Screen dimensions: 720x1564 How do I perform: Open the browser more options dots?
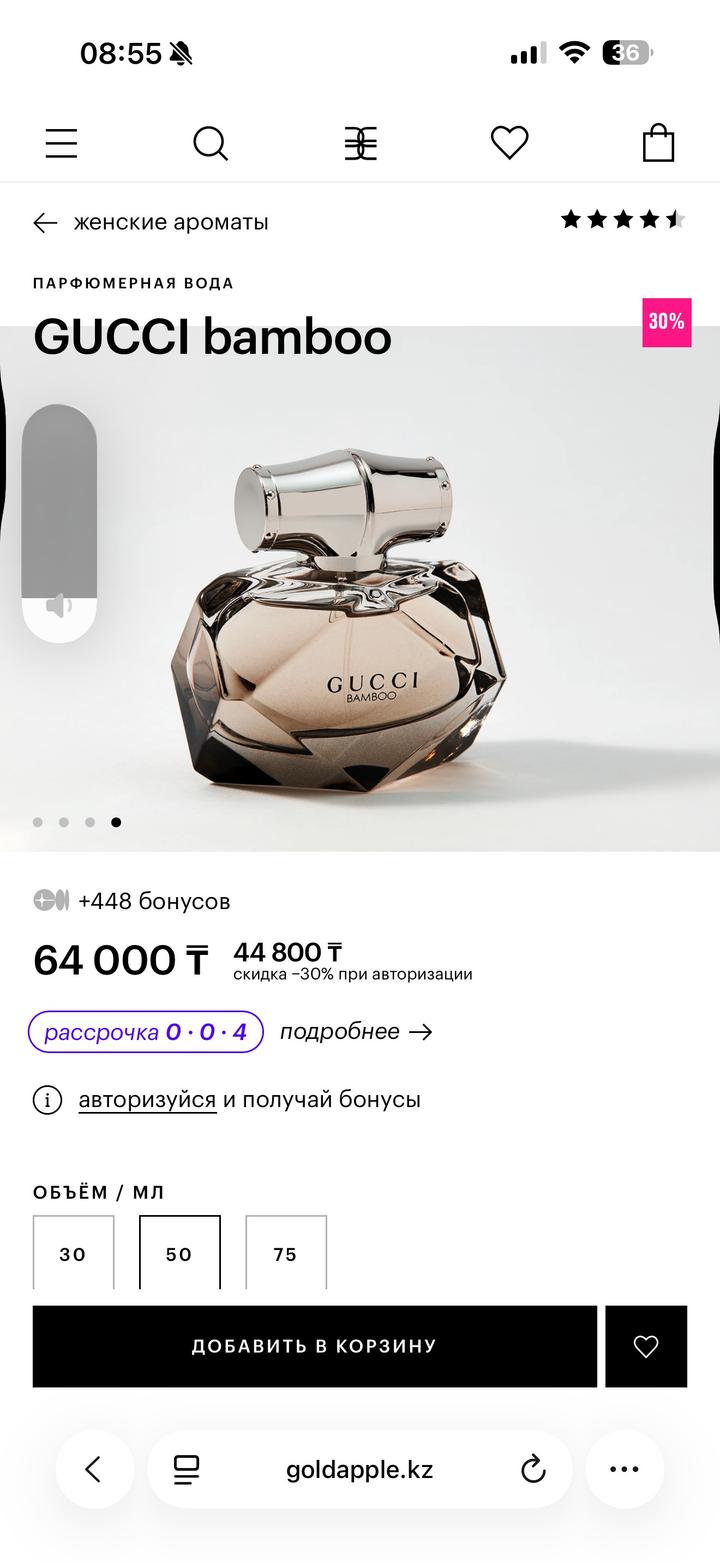624,1469
